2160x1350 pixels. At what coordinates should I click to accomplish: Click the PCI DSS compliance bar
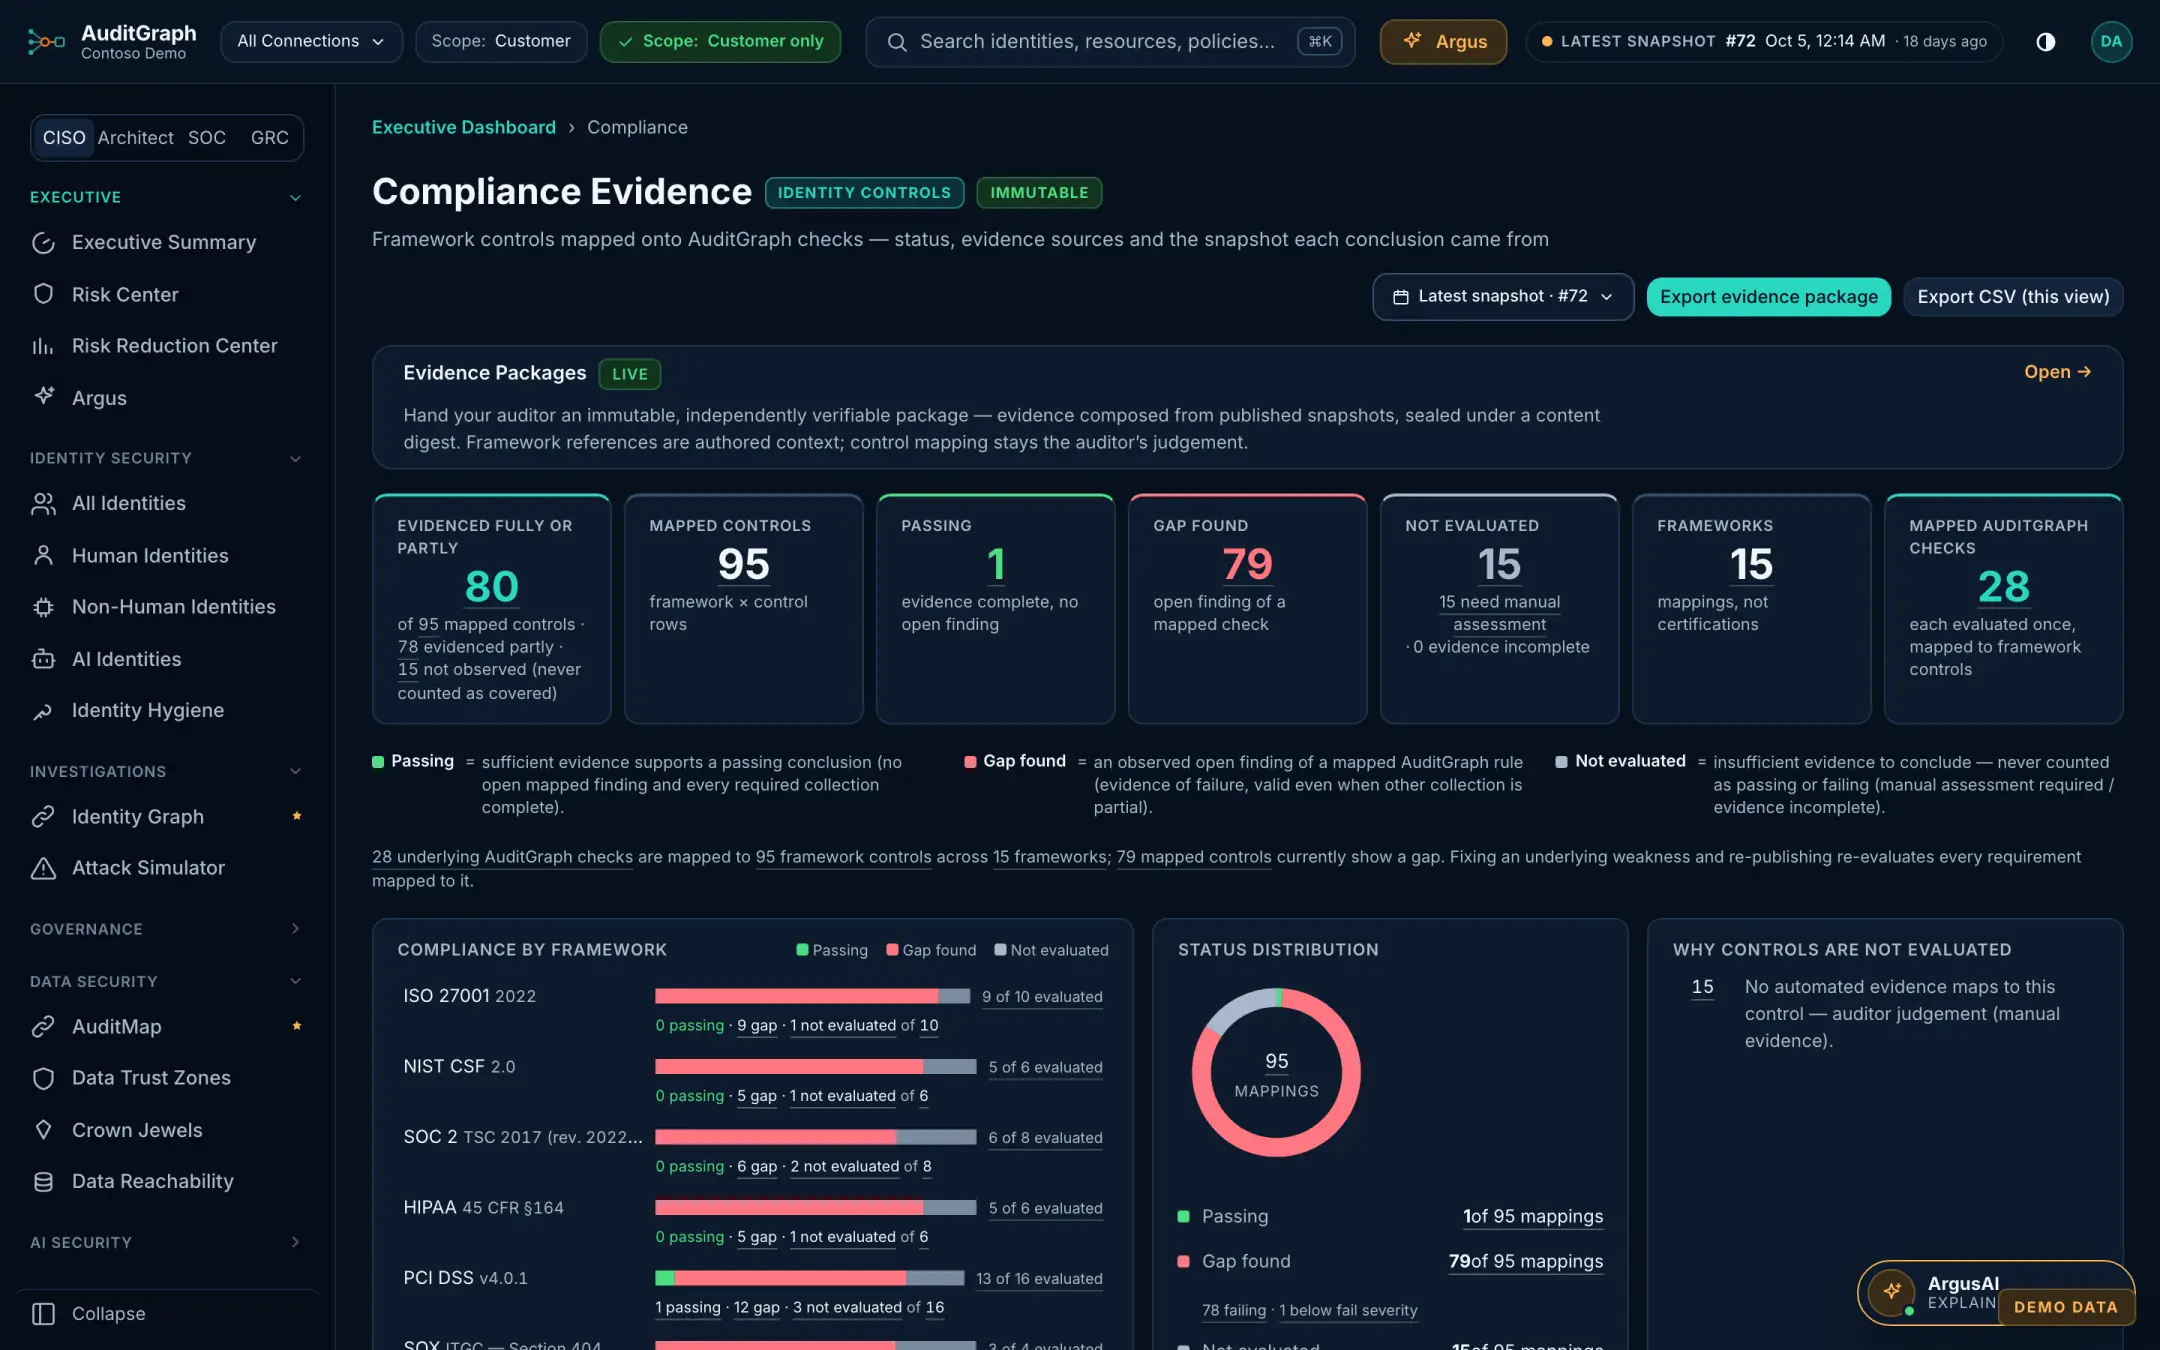[x=809, y=1278]
